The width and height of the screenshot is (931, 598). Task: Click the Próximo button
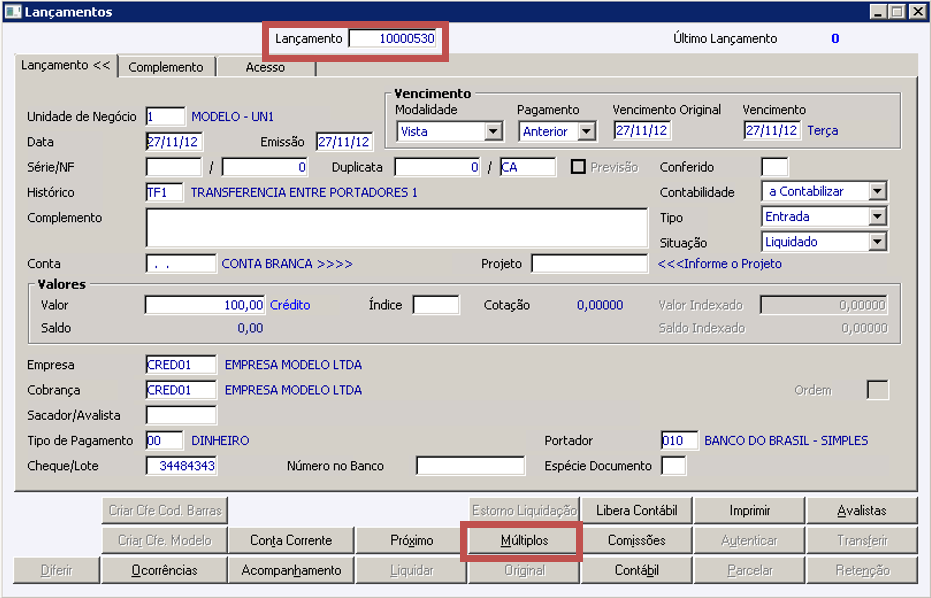(x=411, y=540)
